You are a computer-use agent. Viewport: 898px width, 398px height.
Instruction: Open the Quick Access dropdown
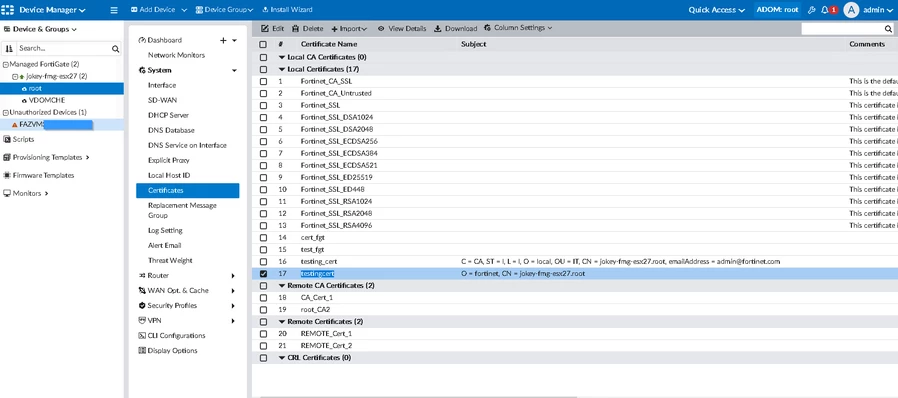click(716, 10)
